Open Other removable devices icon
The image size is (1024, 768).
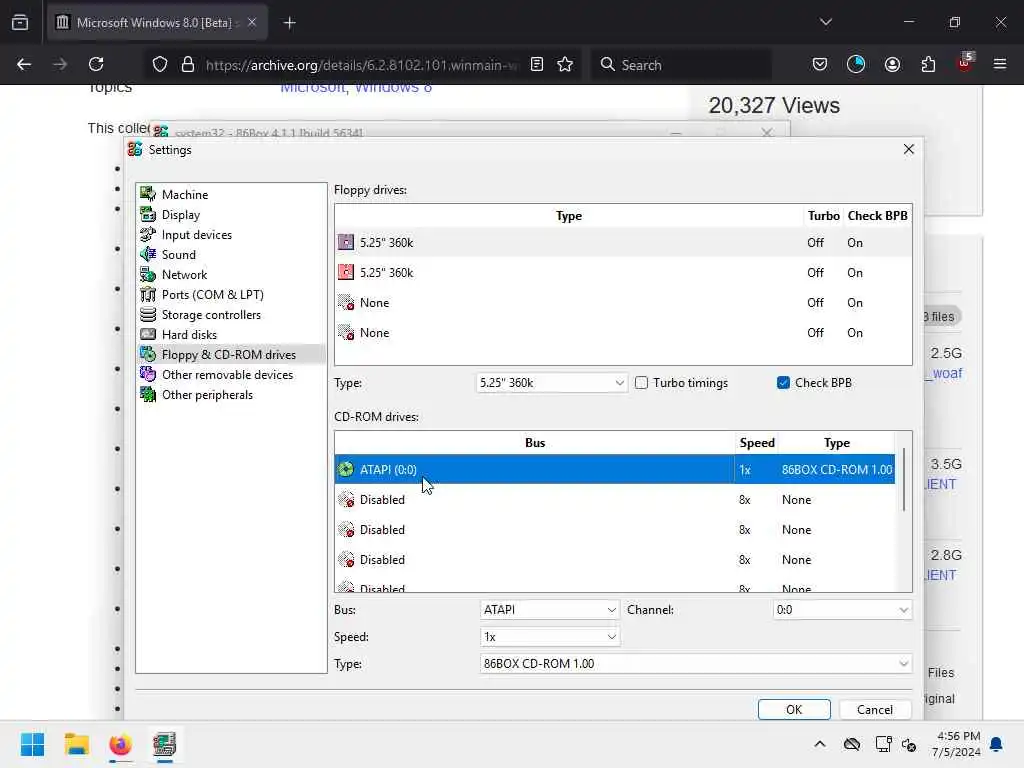point(148,374)
